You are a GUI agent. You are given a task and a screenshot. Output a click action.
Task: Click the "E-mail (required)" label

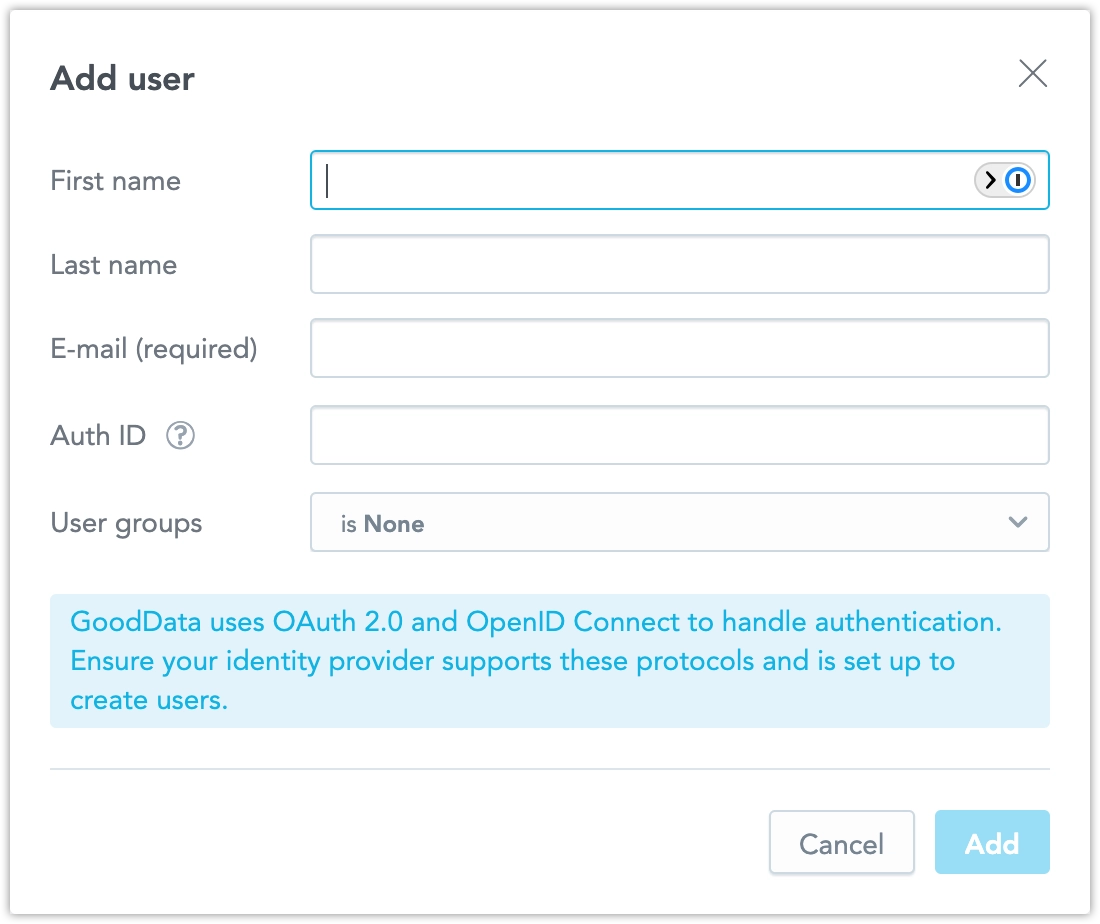pos(154,348)
